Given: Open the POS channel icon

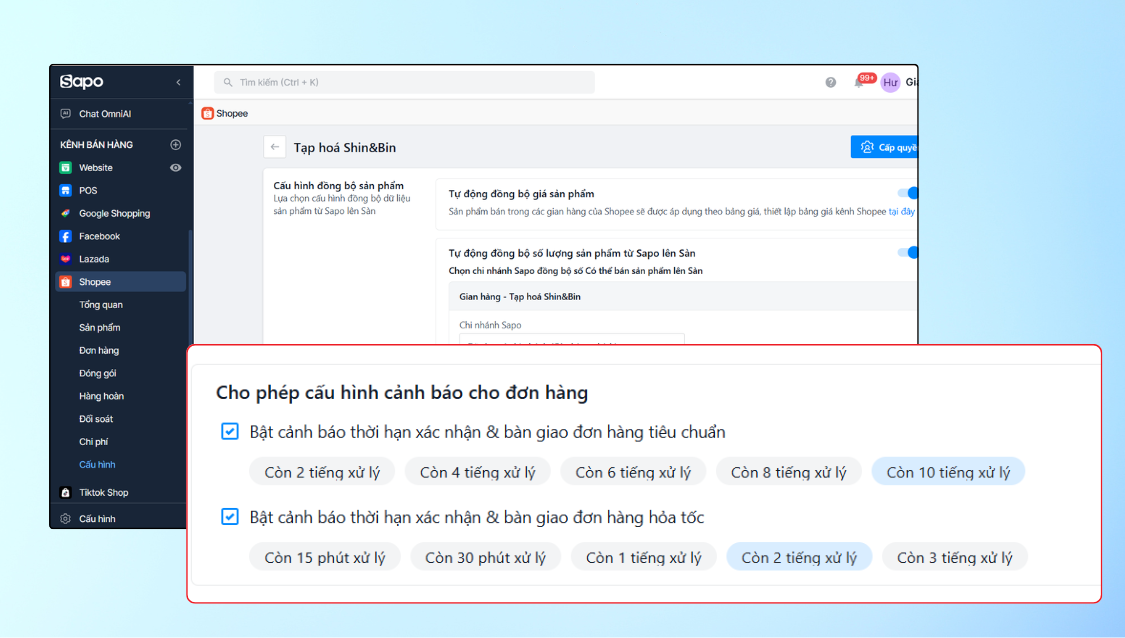Looking at the screenshot, I should [66, 190].
